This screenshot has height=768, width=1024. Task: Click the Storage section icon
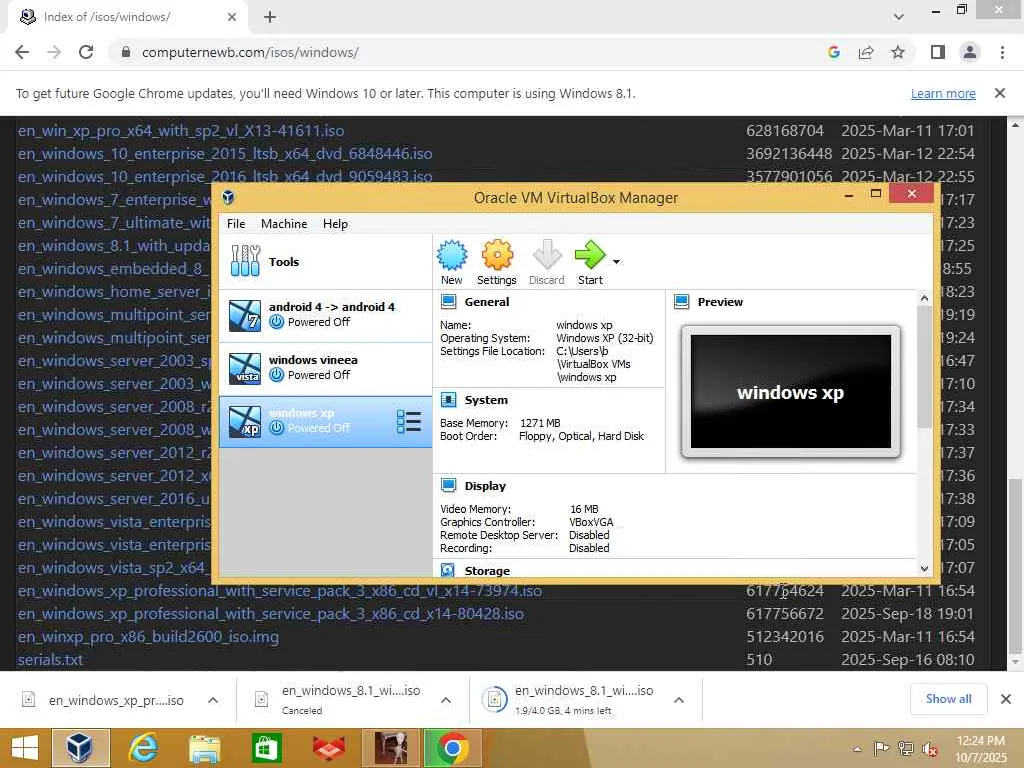pyautogui.click(x=448, y=570)
